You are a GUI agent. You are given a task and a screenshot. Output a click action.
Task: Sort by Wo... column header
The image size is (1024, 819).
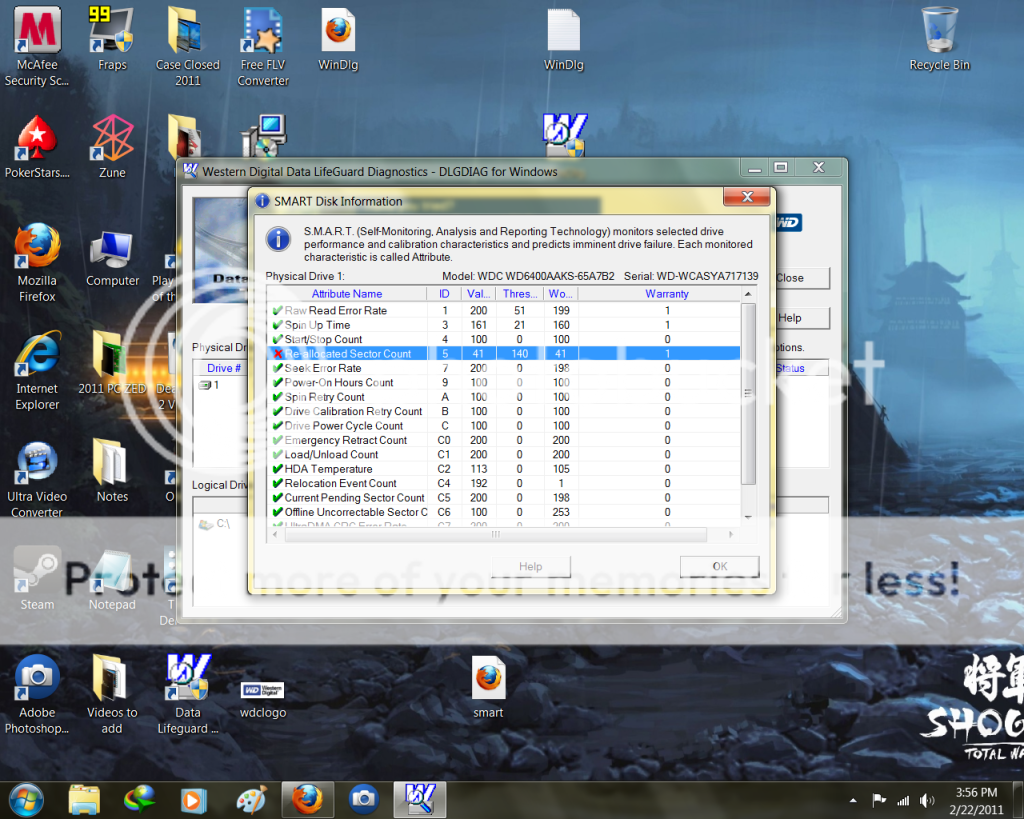(561, 294)
